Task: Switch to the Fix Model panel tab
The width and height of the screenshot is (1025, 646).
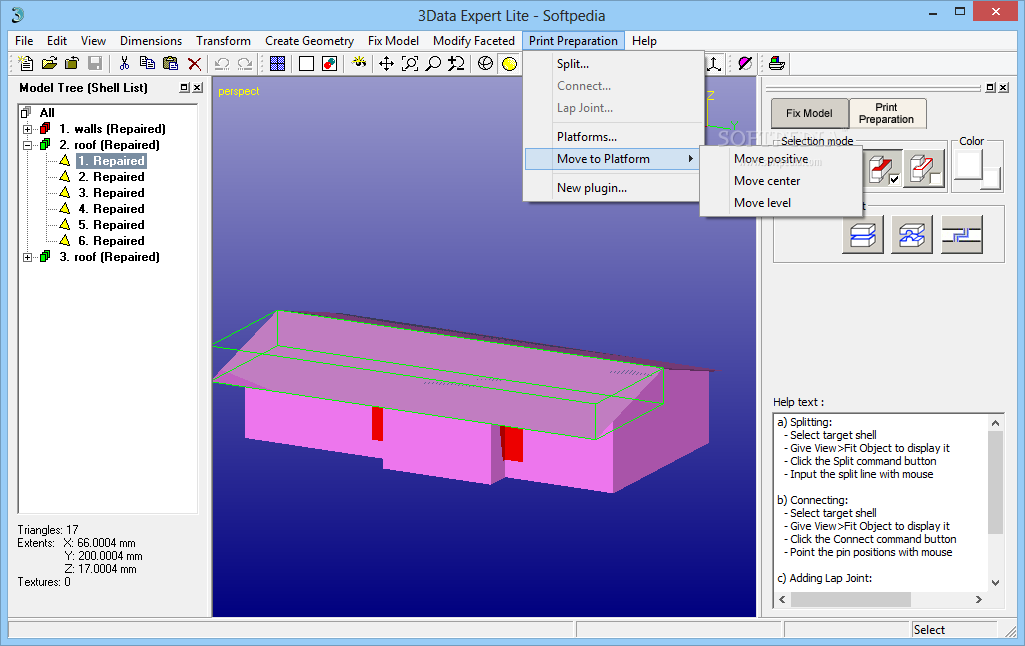Action: click(809, 113)
